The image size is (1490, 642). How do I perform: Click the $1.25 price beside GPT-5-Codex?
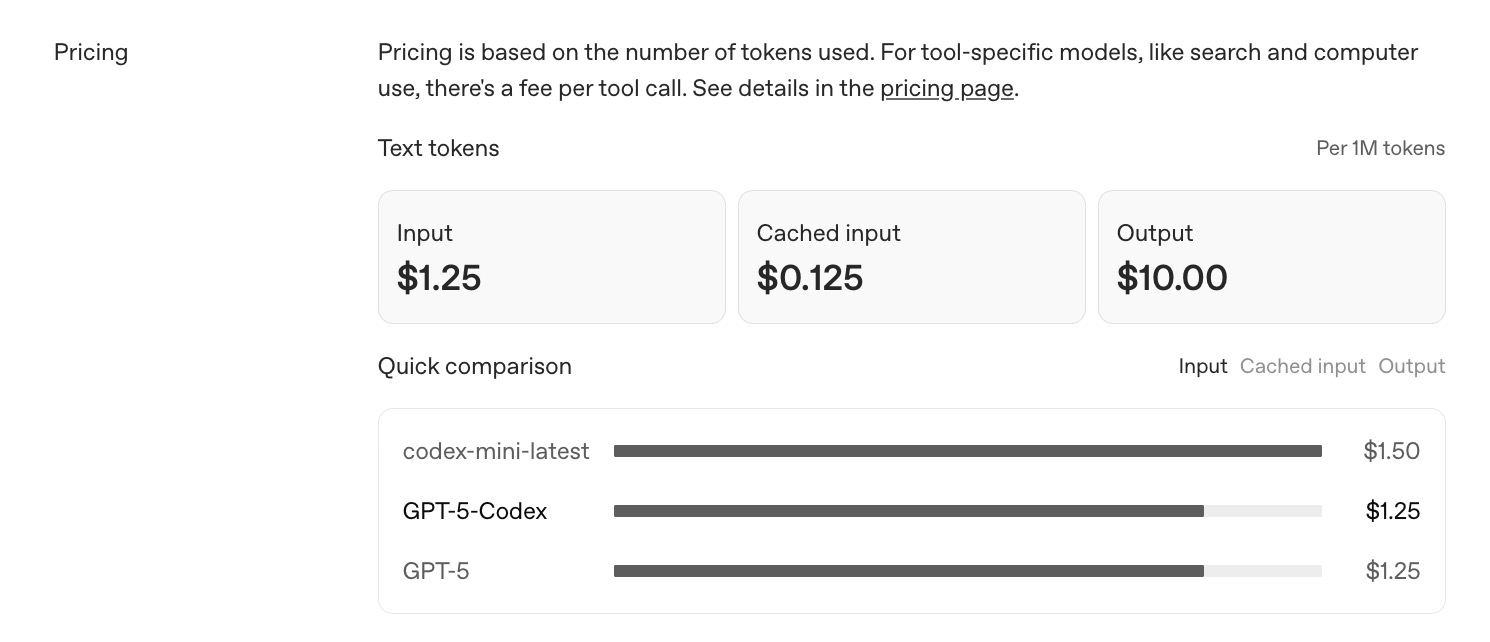pyautogui.click(x=1392, y=511)
